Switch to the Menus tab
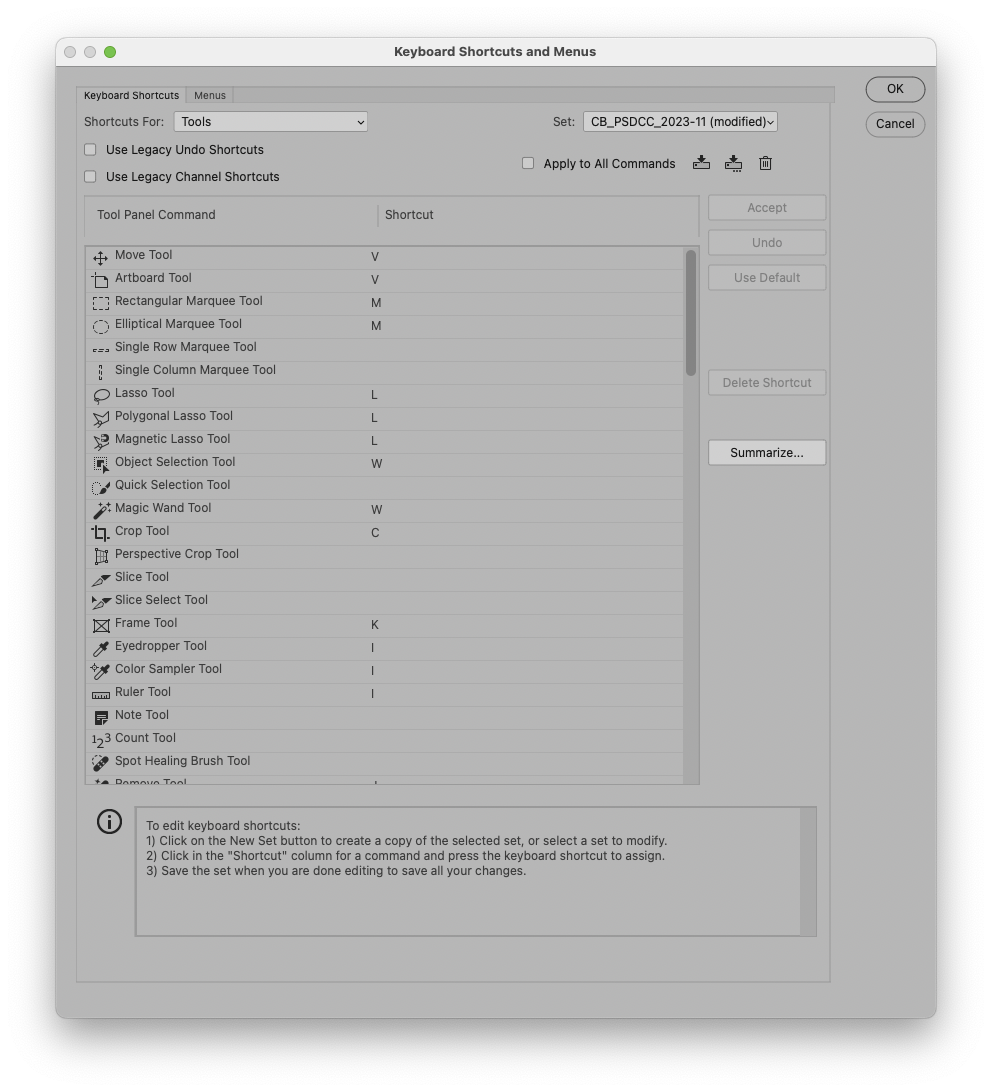The height and width of the screenshot is (1092, 992). pyautogui.click(x=209, y=95)
